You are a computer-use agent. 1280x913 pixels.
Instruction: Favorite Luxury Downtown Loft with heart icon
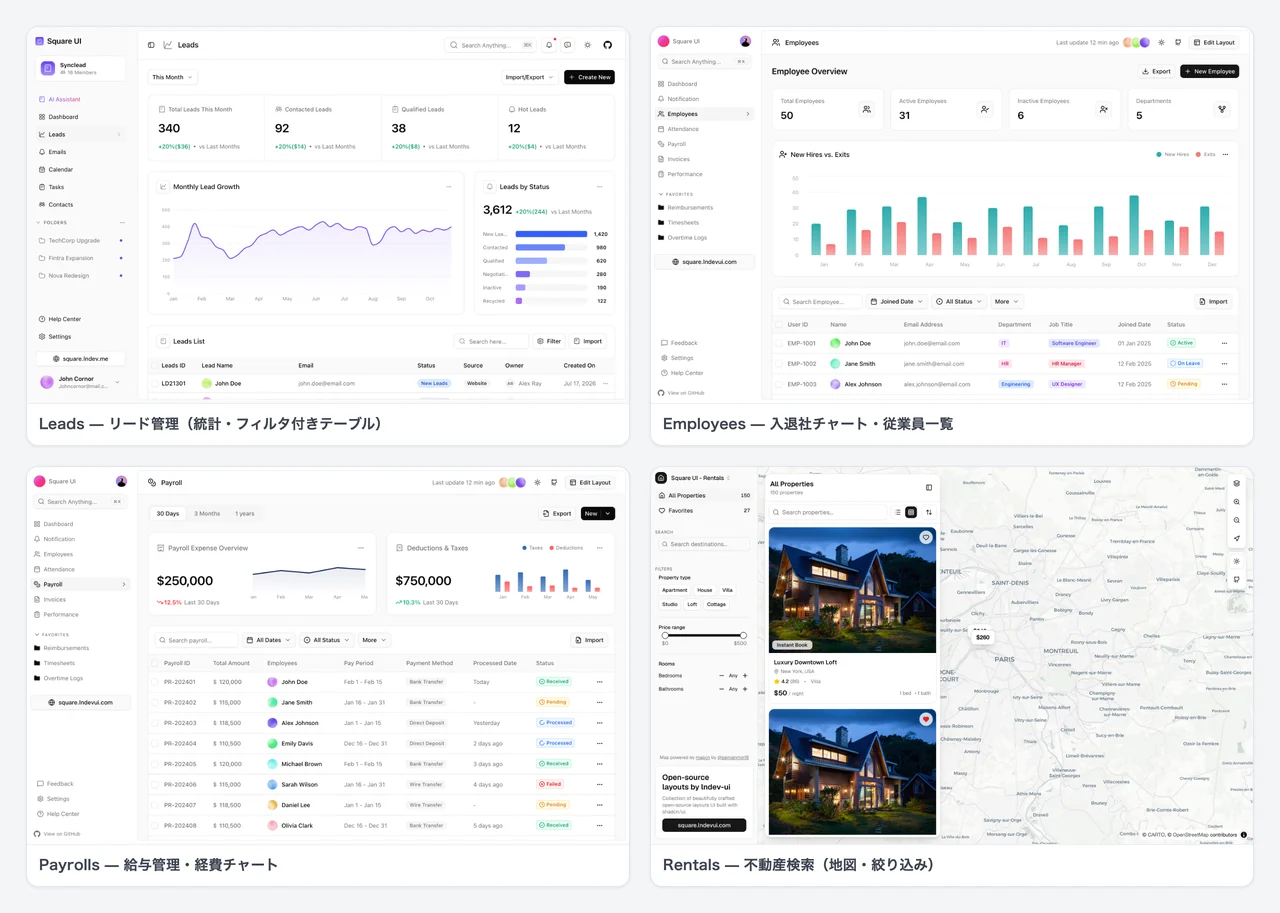pyautogui.click(x=926, y=538)
